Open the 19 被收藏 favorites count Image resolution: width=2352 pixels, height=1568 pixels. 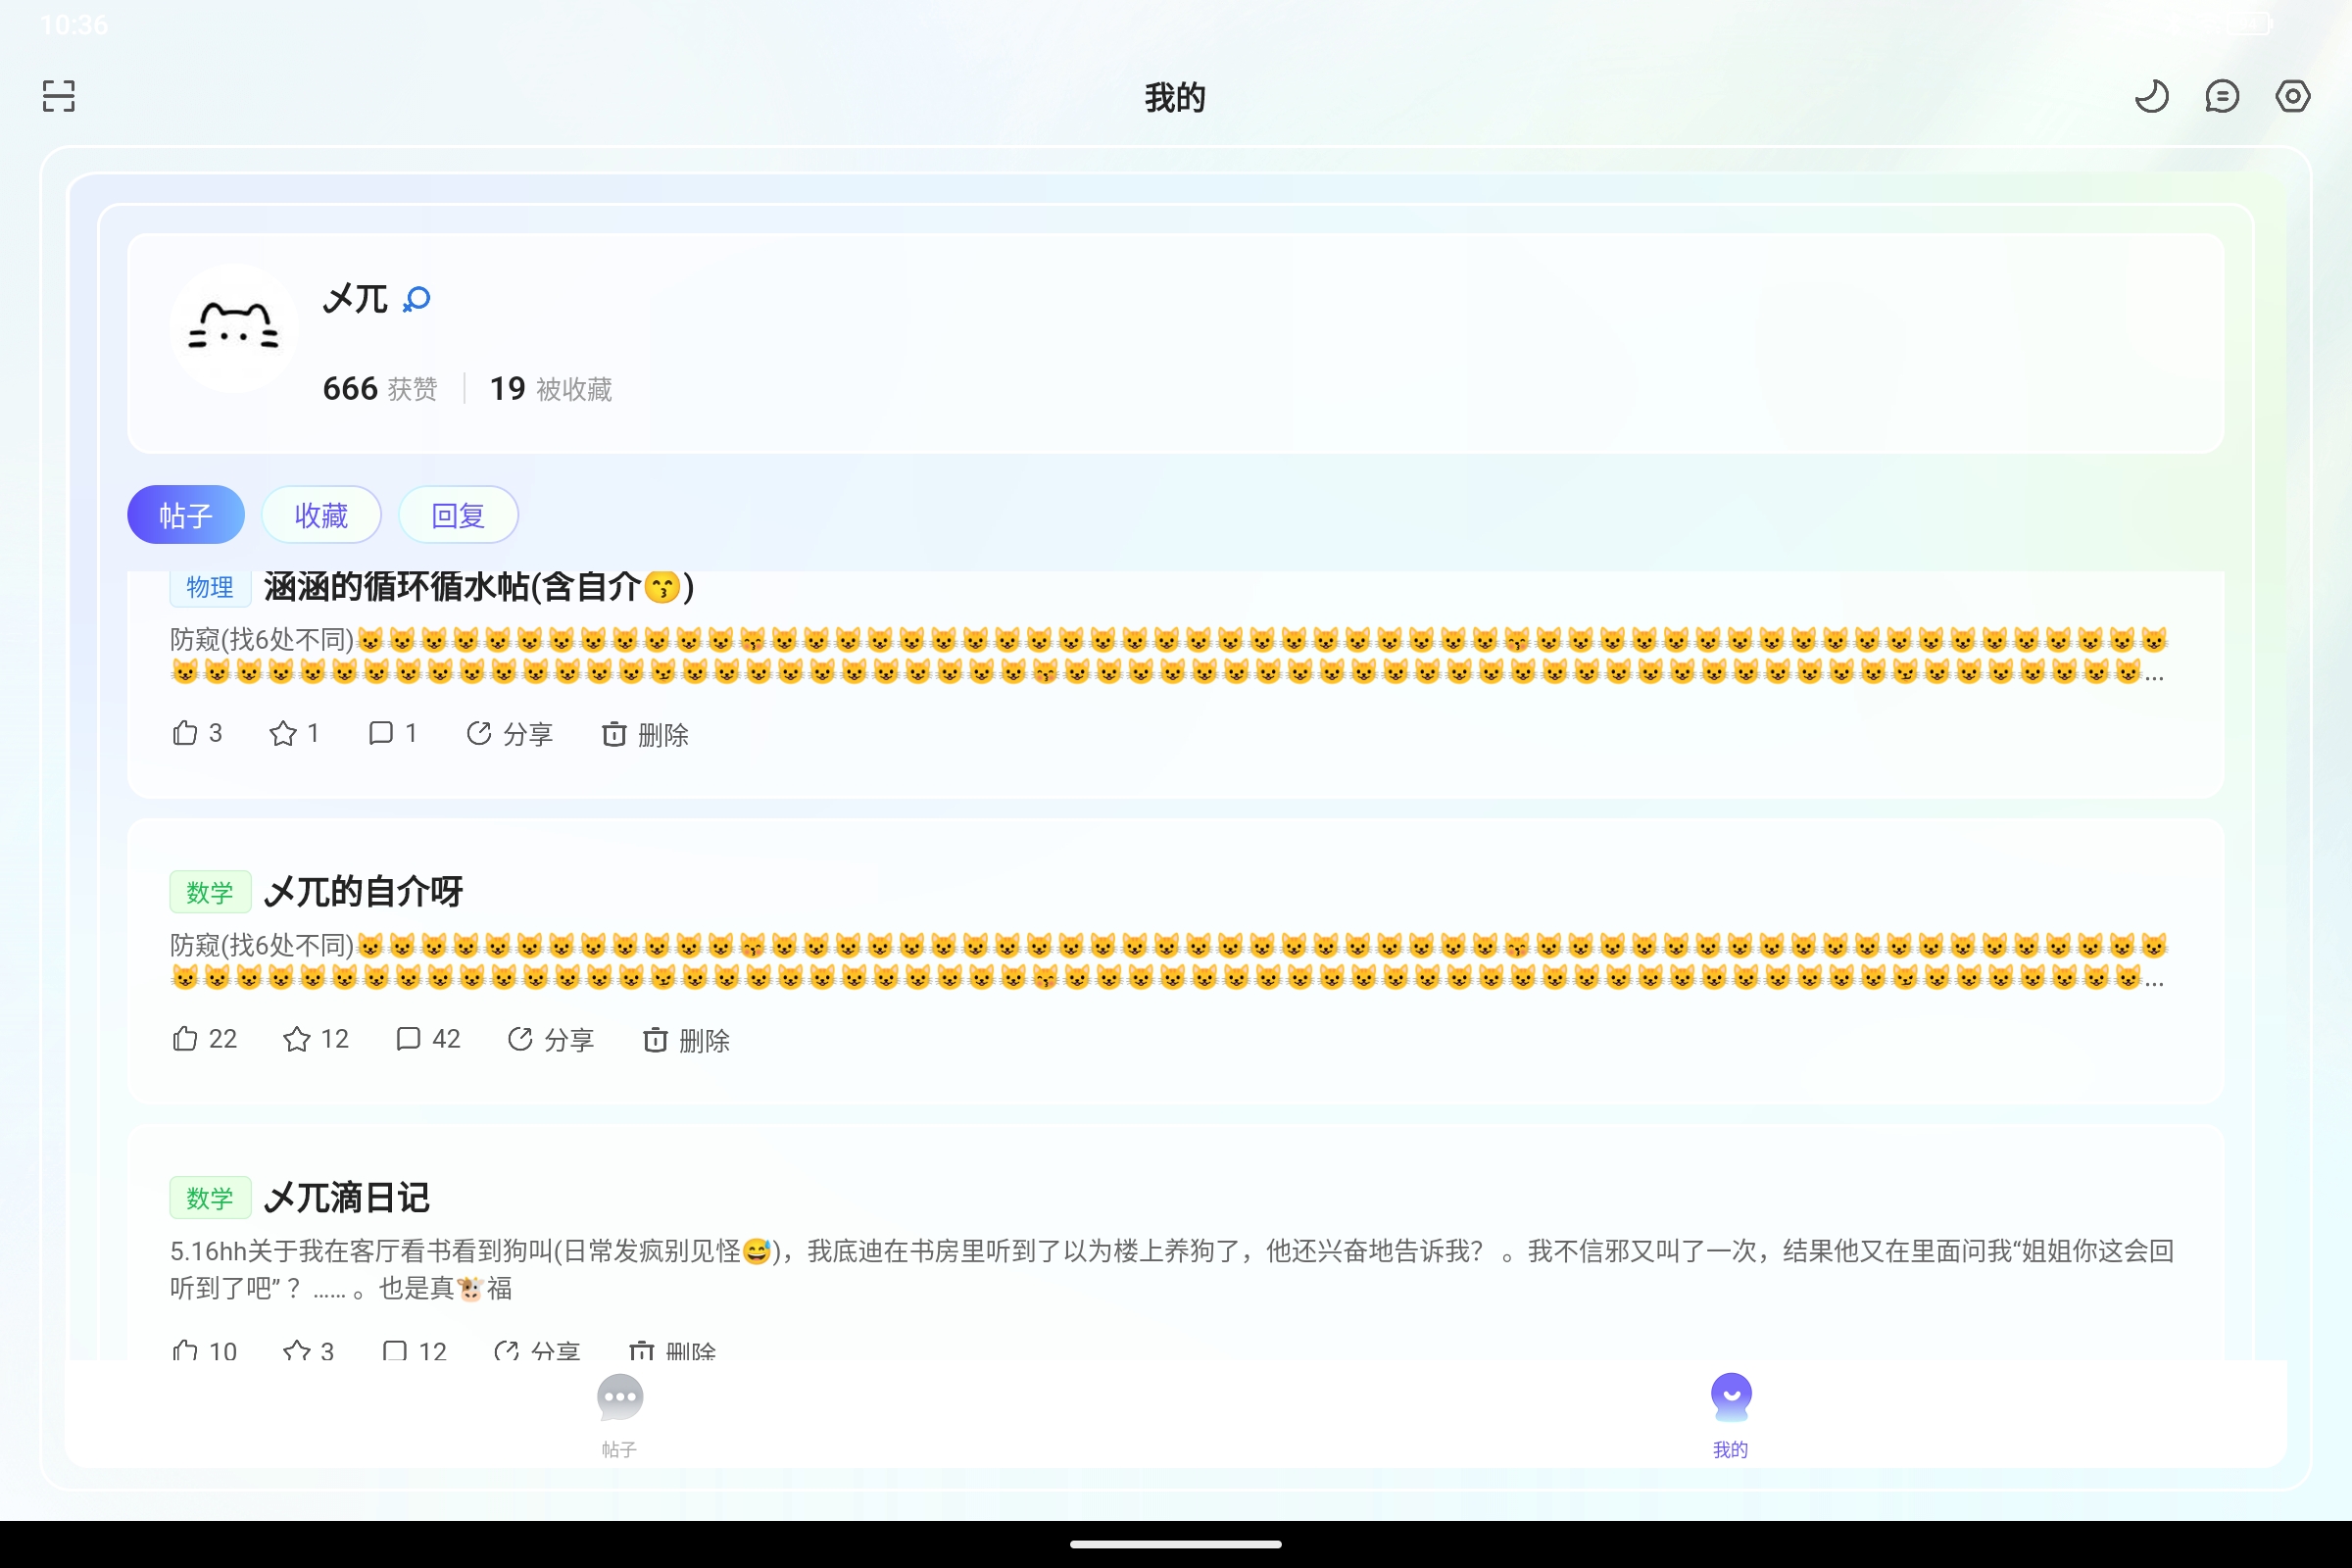[550, 389]
